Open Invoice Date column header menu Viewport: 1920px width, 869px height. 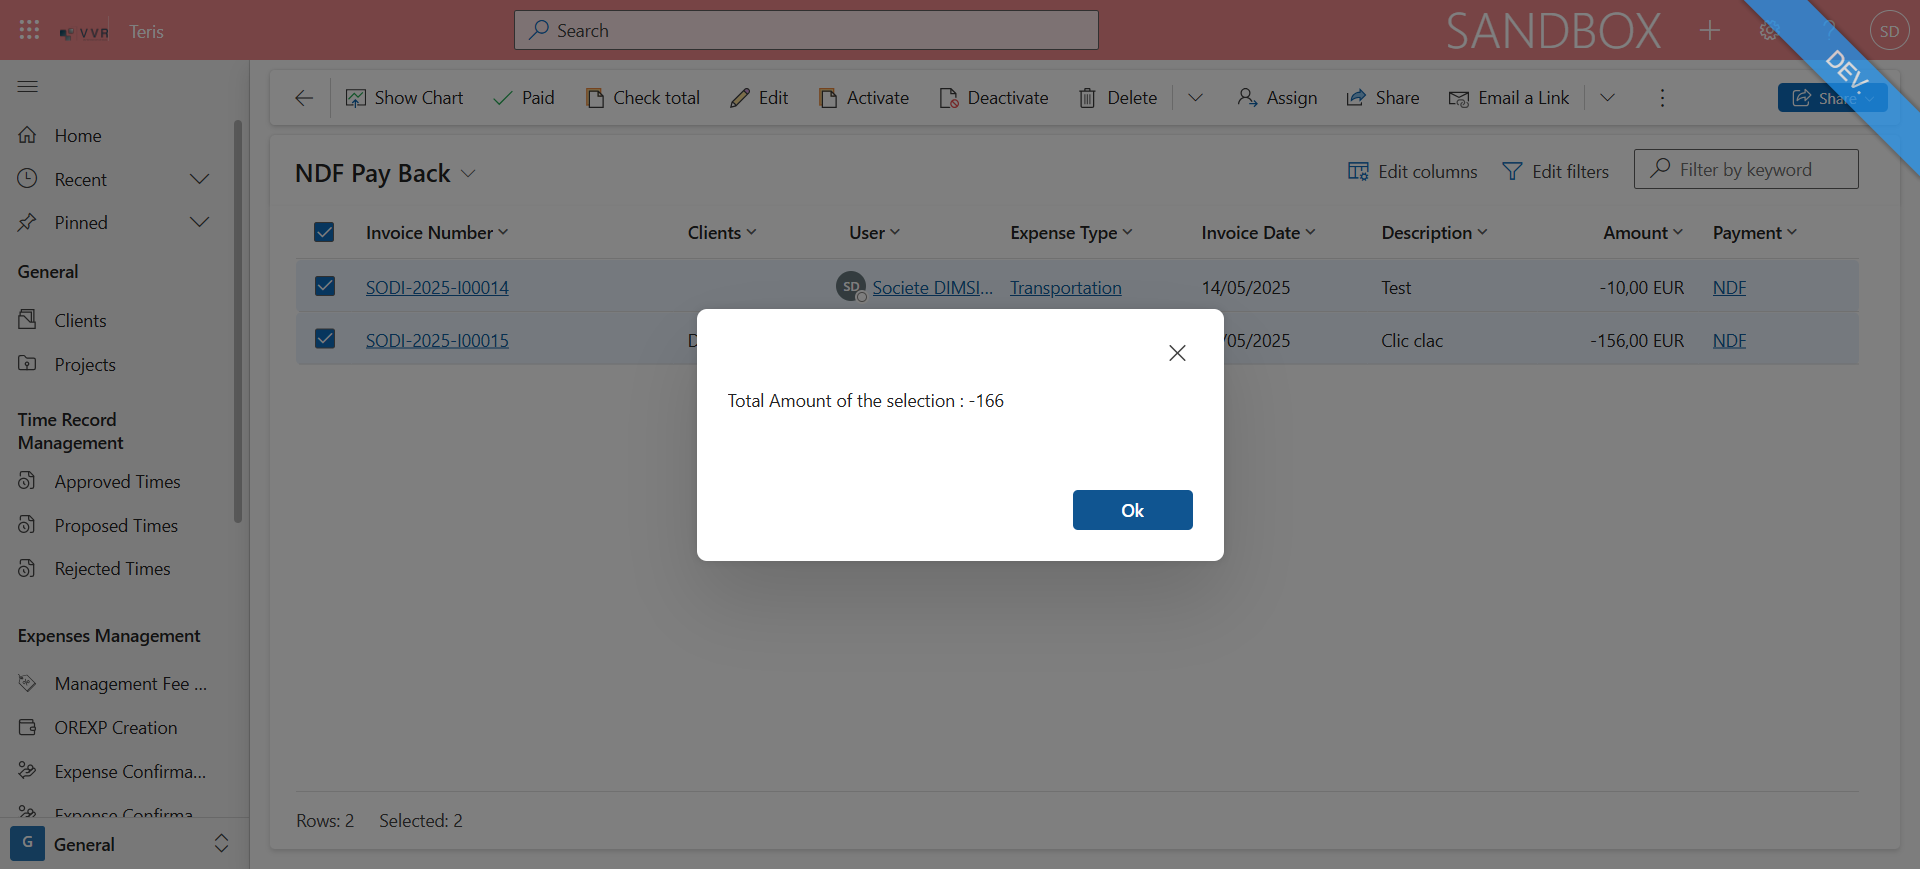tap(1258, 233)
